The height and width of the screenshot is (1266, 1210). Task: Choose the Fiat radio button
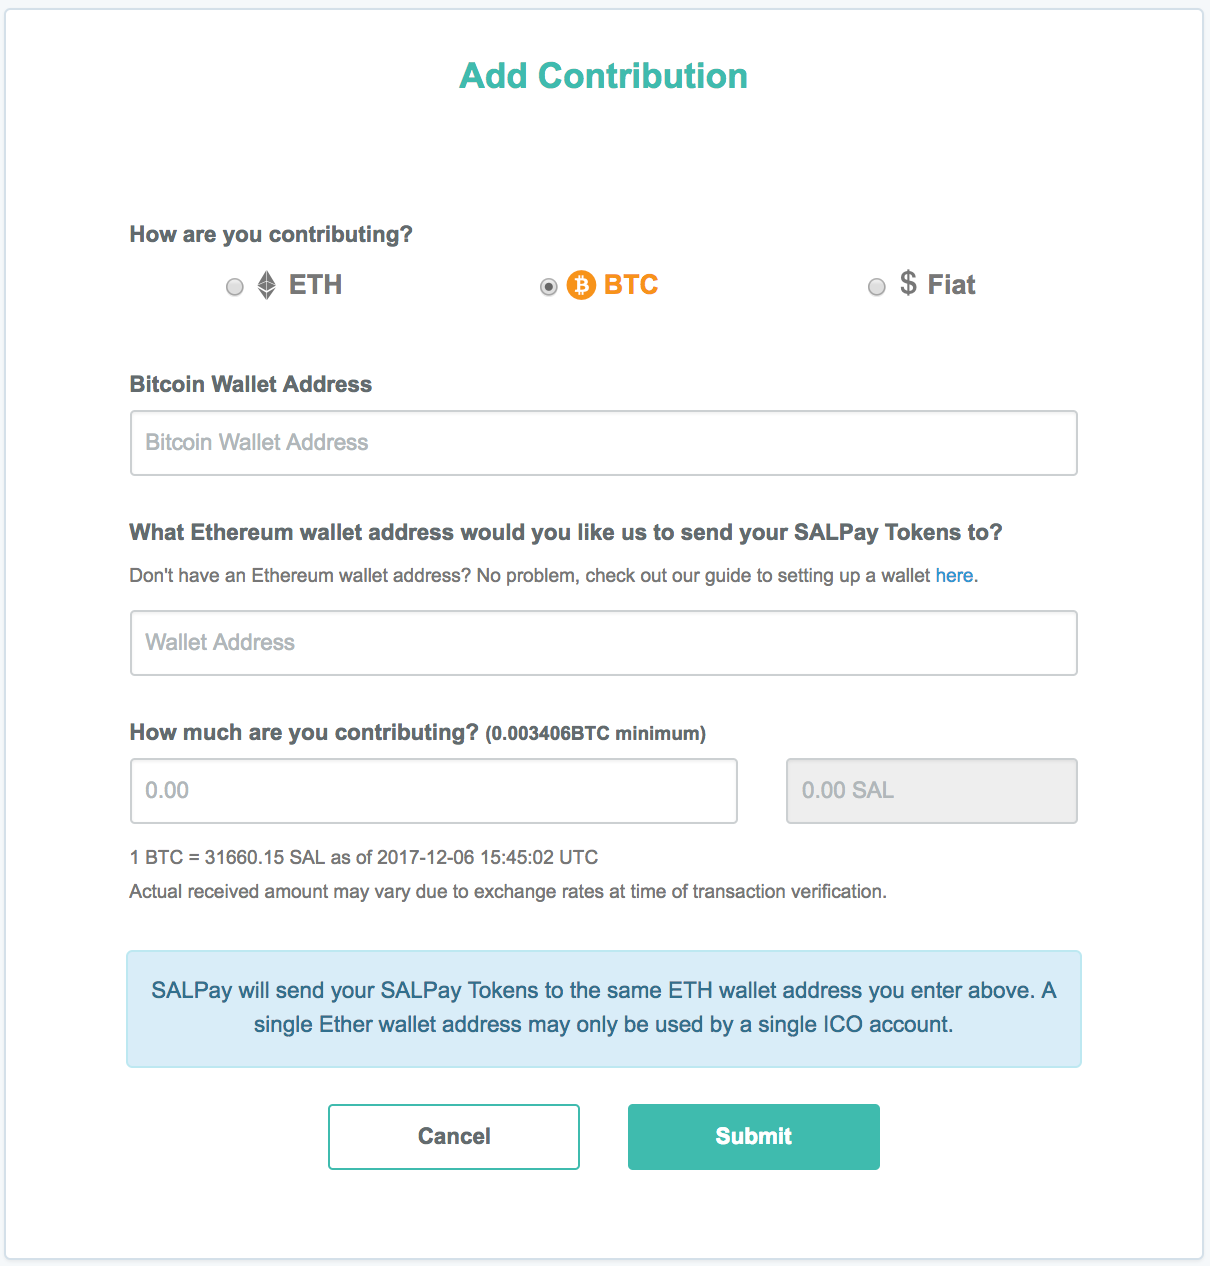pos(877,287)
